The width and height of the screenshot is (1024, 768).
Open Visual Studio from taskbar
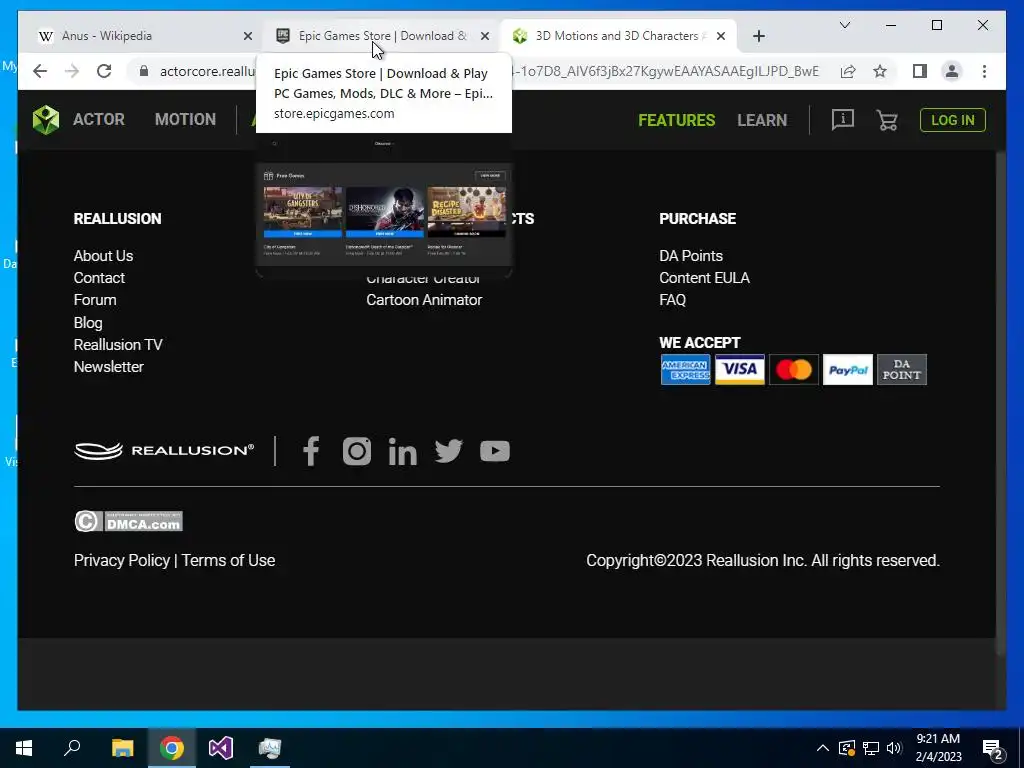[221, 748]
